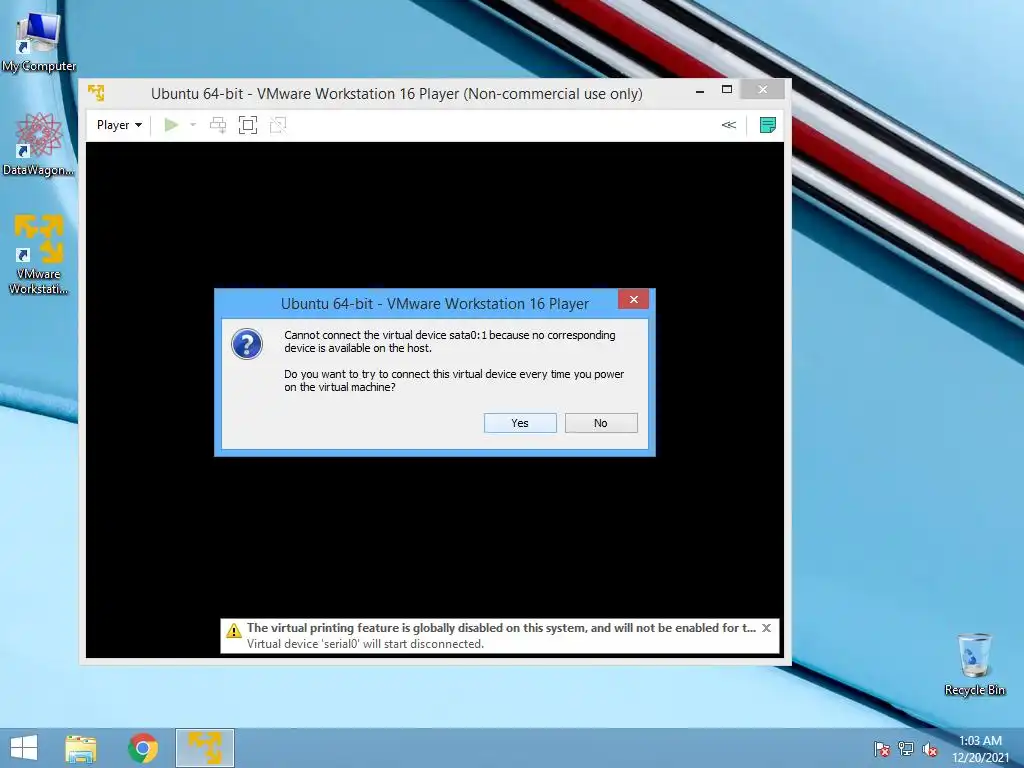Image resolution: width=1024 pixels, height=768 pixels.
Task: Close the sata0:1 device dialog
Action: [x=633, y=299]
